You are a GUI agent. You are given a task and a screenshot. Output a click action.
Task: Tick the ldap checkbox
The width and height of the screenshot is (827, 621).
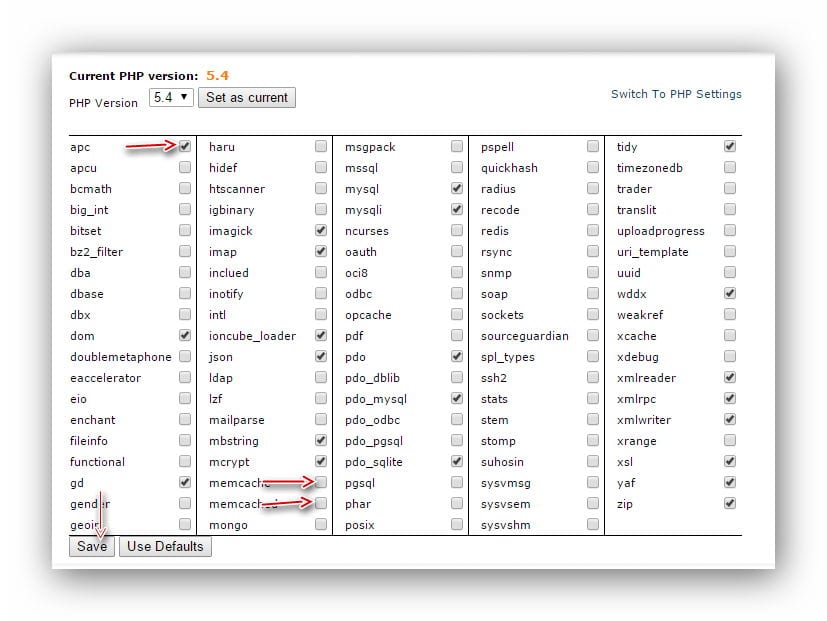pyautogui.click(x=321, y=377)
